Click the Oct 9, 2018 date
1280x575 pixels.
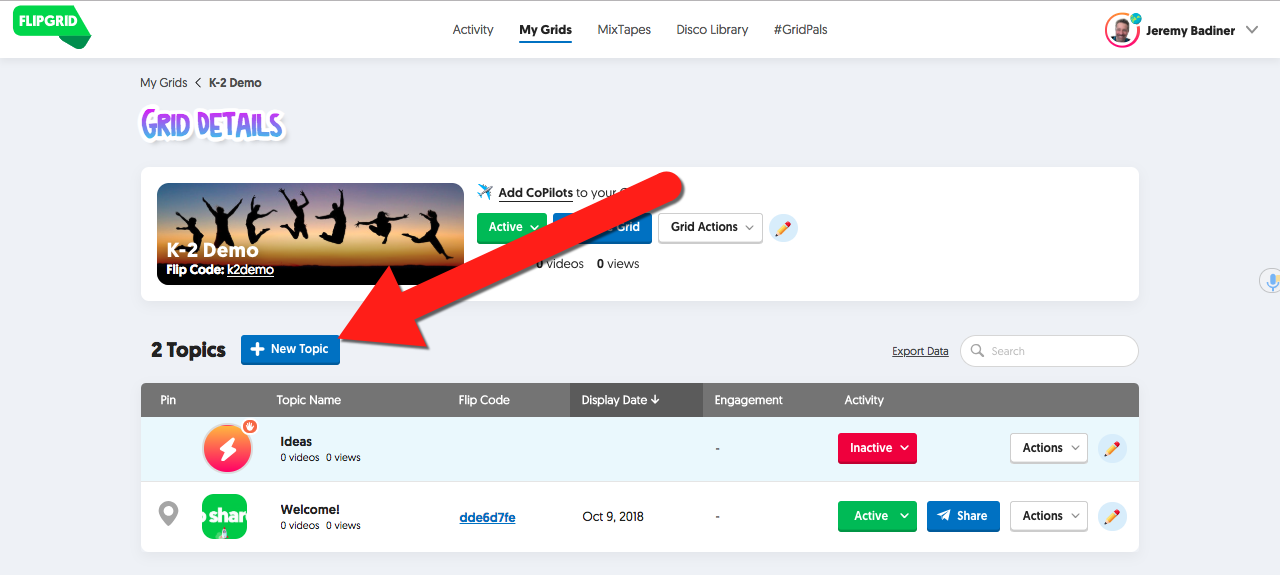click(x=613, y=517)
